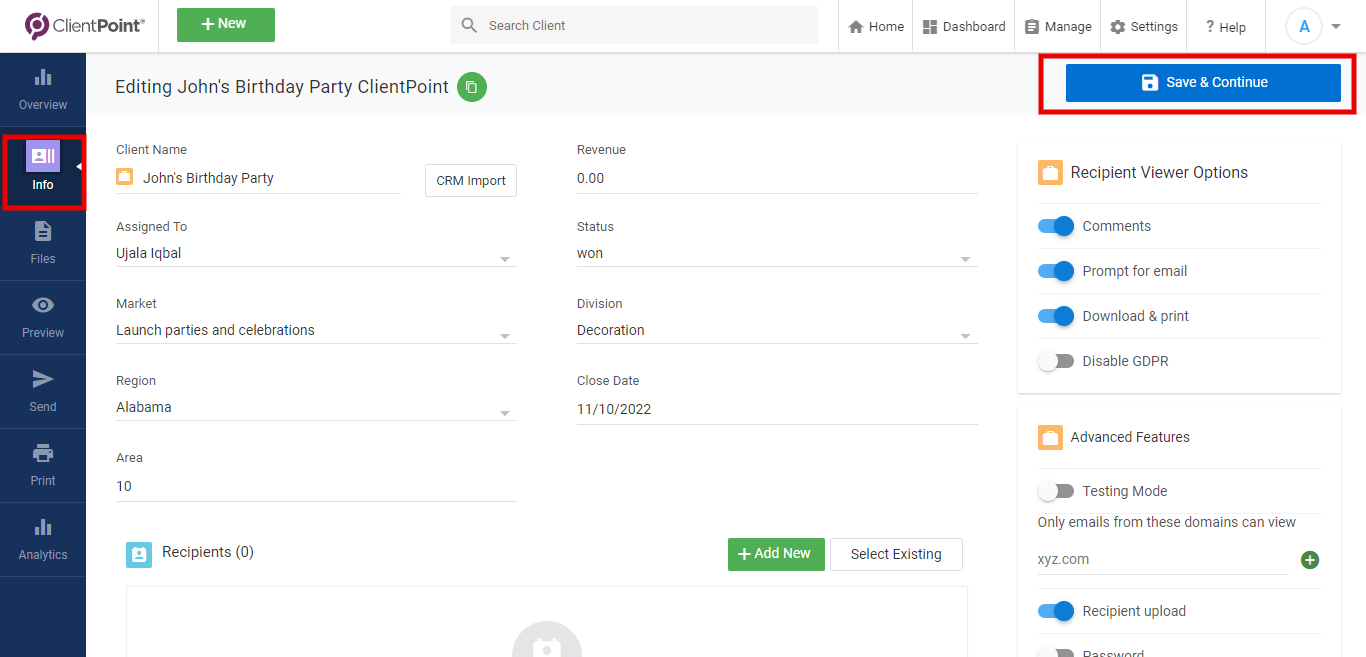Enable Testing Mode
The image size is (1366, 657).
(x=1056, y=491)
